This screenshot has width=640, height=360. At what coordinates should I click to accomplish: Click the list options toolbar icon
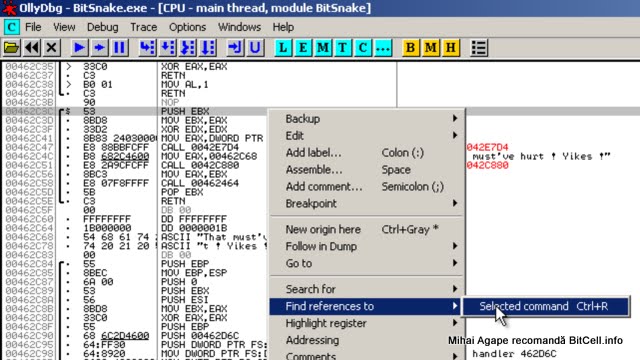point(479,48)
